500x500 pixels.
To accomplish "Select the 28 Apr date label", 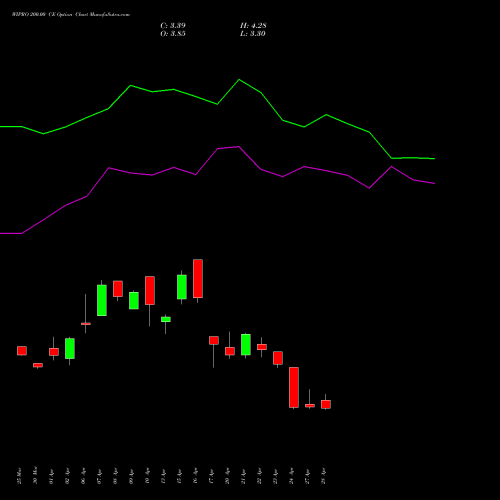I will tap(324, 477).
